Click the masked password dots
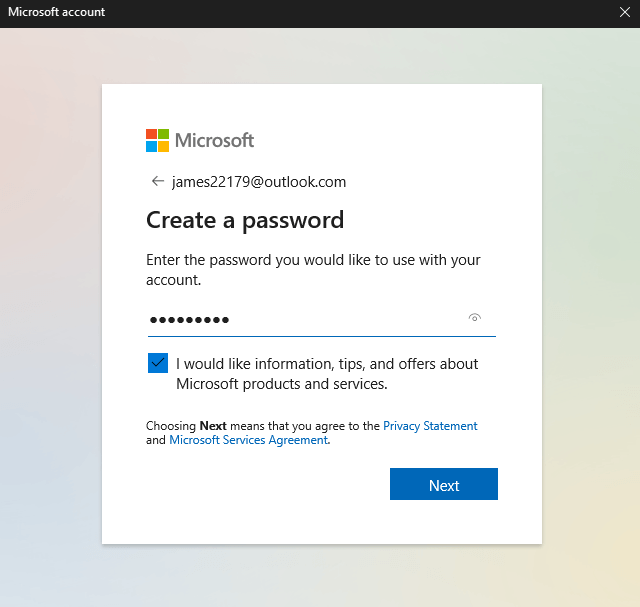The width and height of the screenshot is (640, 607). coord(189,320)
